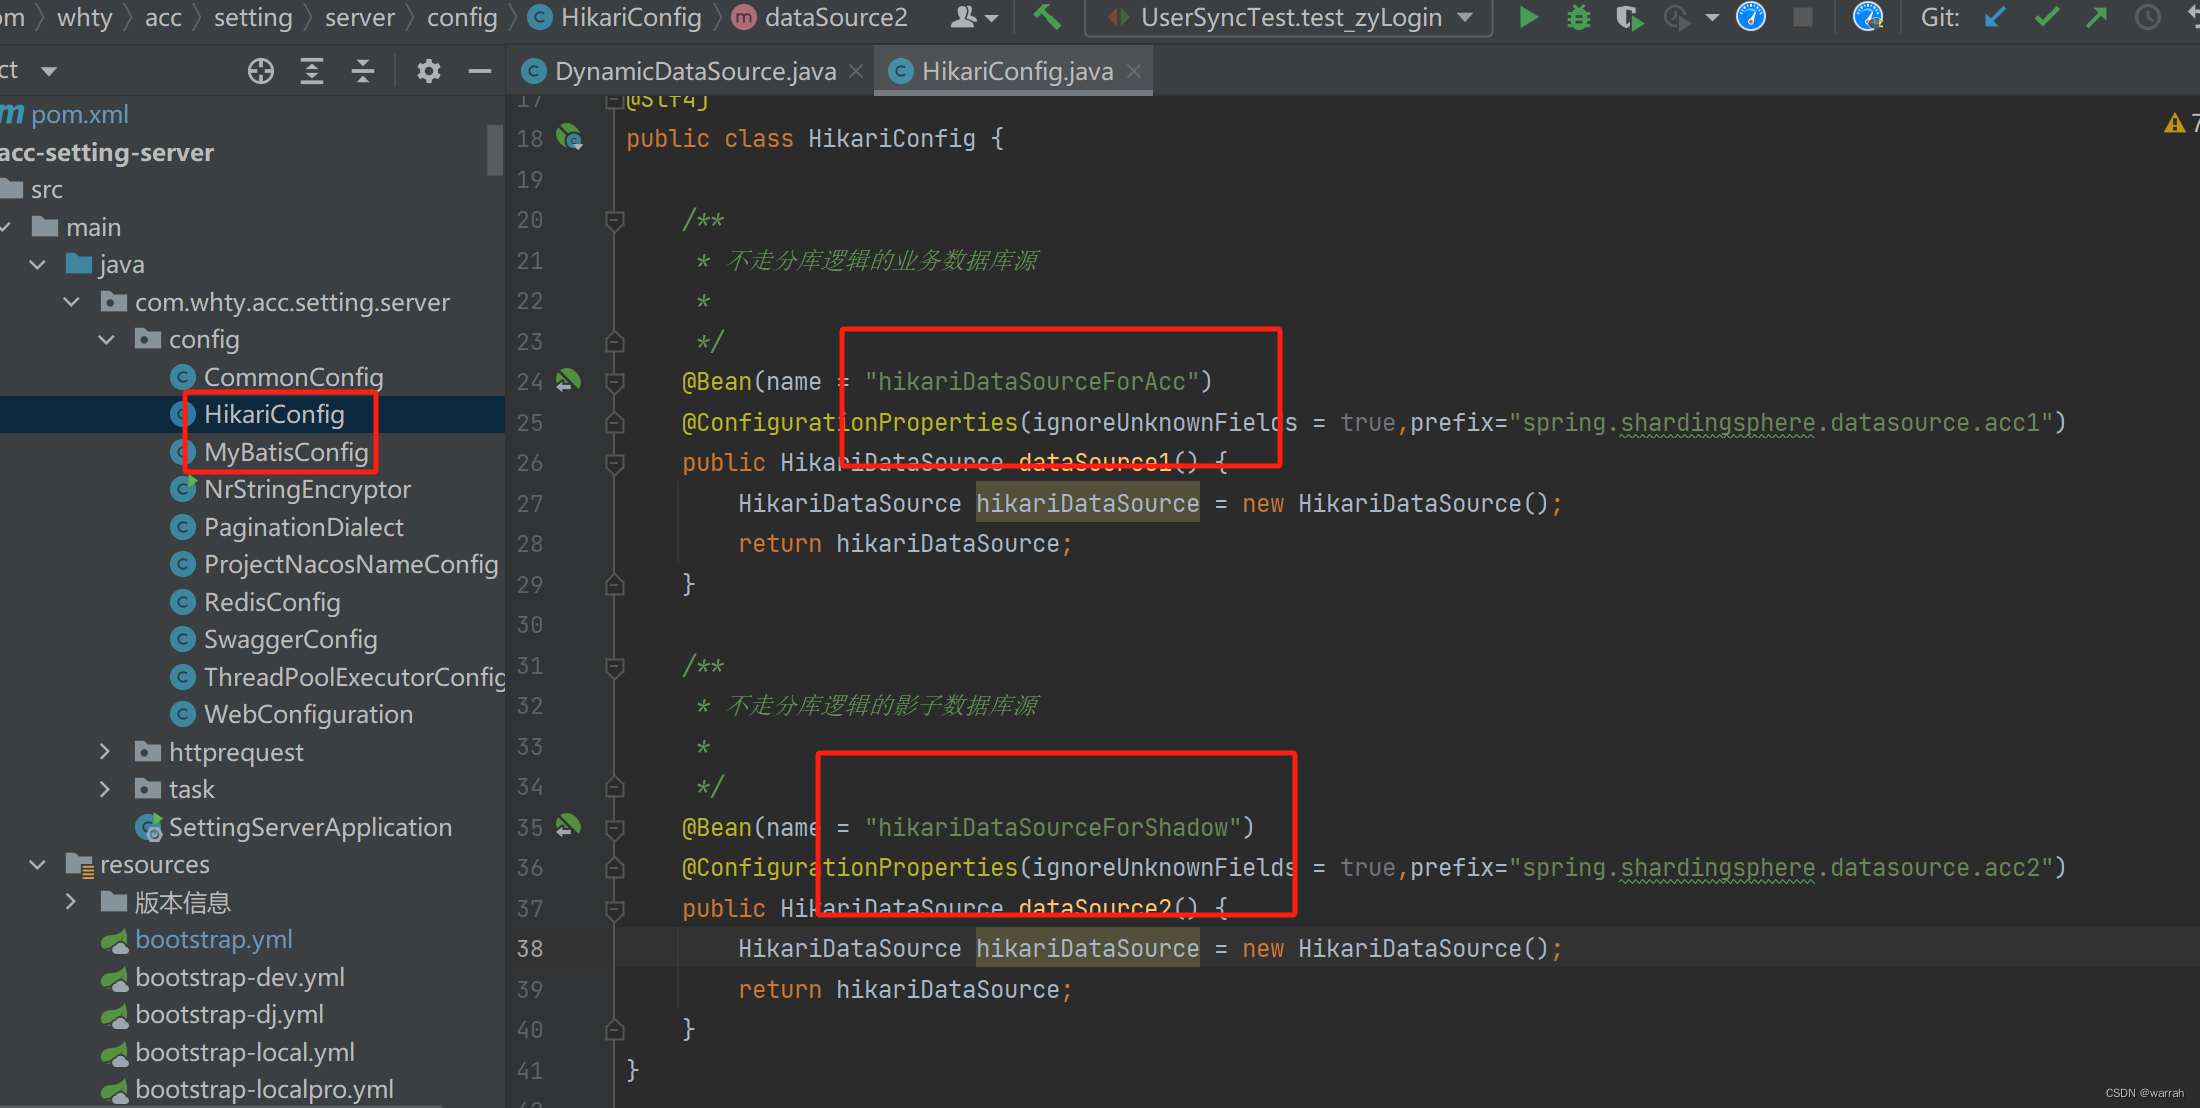This screenshot has height=1108, width=2200.
Task: Click the bean gutter icon on line 24
Action: point(568,380)
